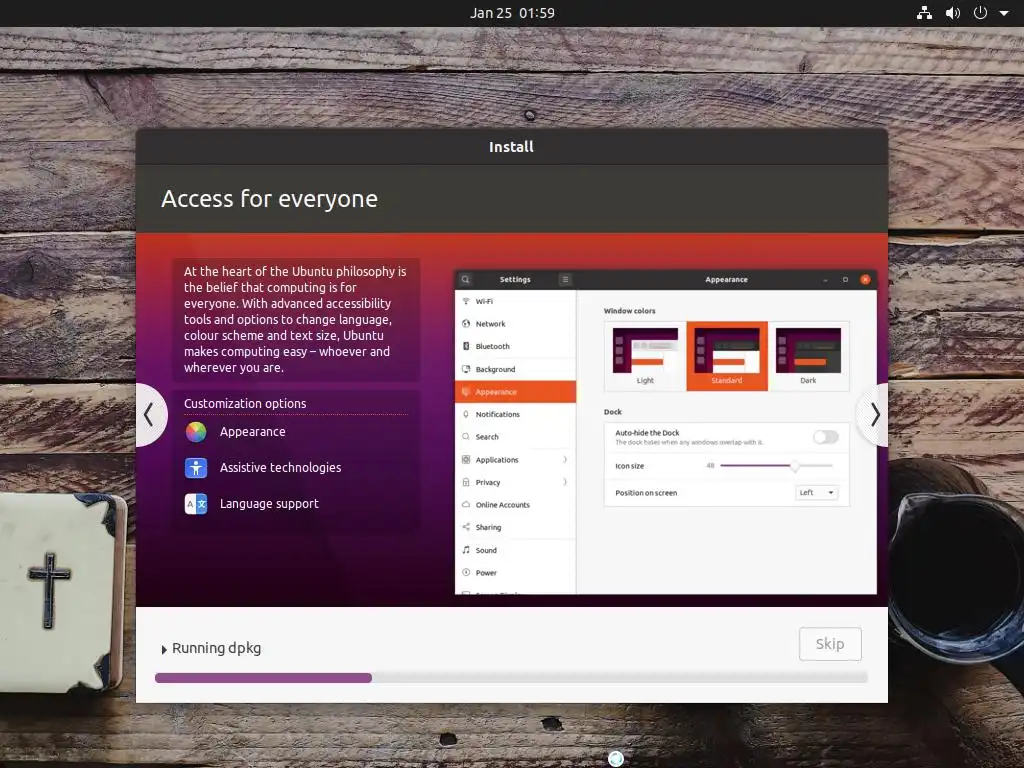Select Appearance customization option text
Image resolution: width=1024 pixels, height=768 pixels.
click(253, 432)
